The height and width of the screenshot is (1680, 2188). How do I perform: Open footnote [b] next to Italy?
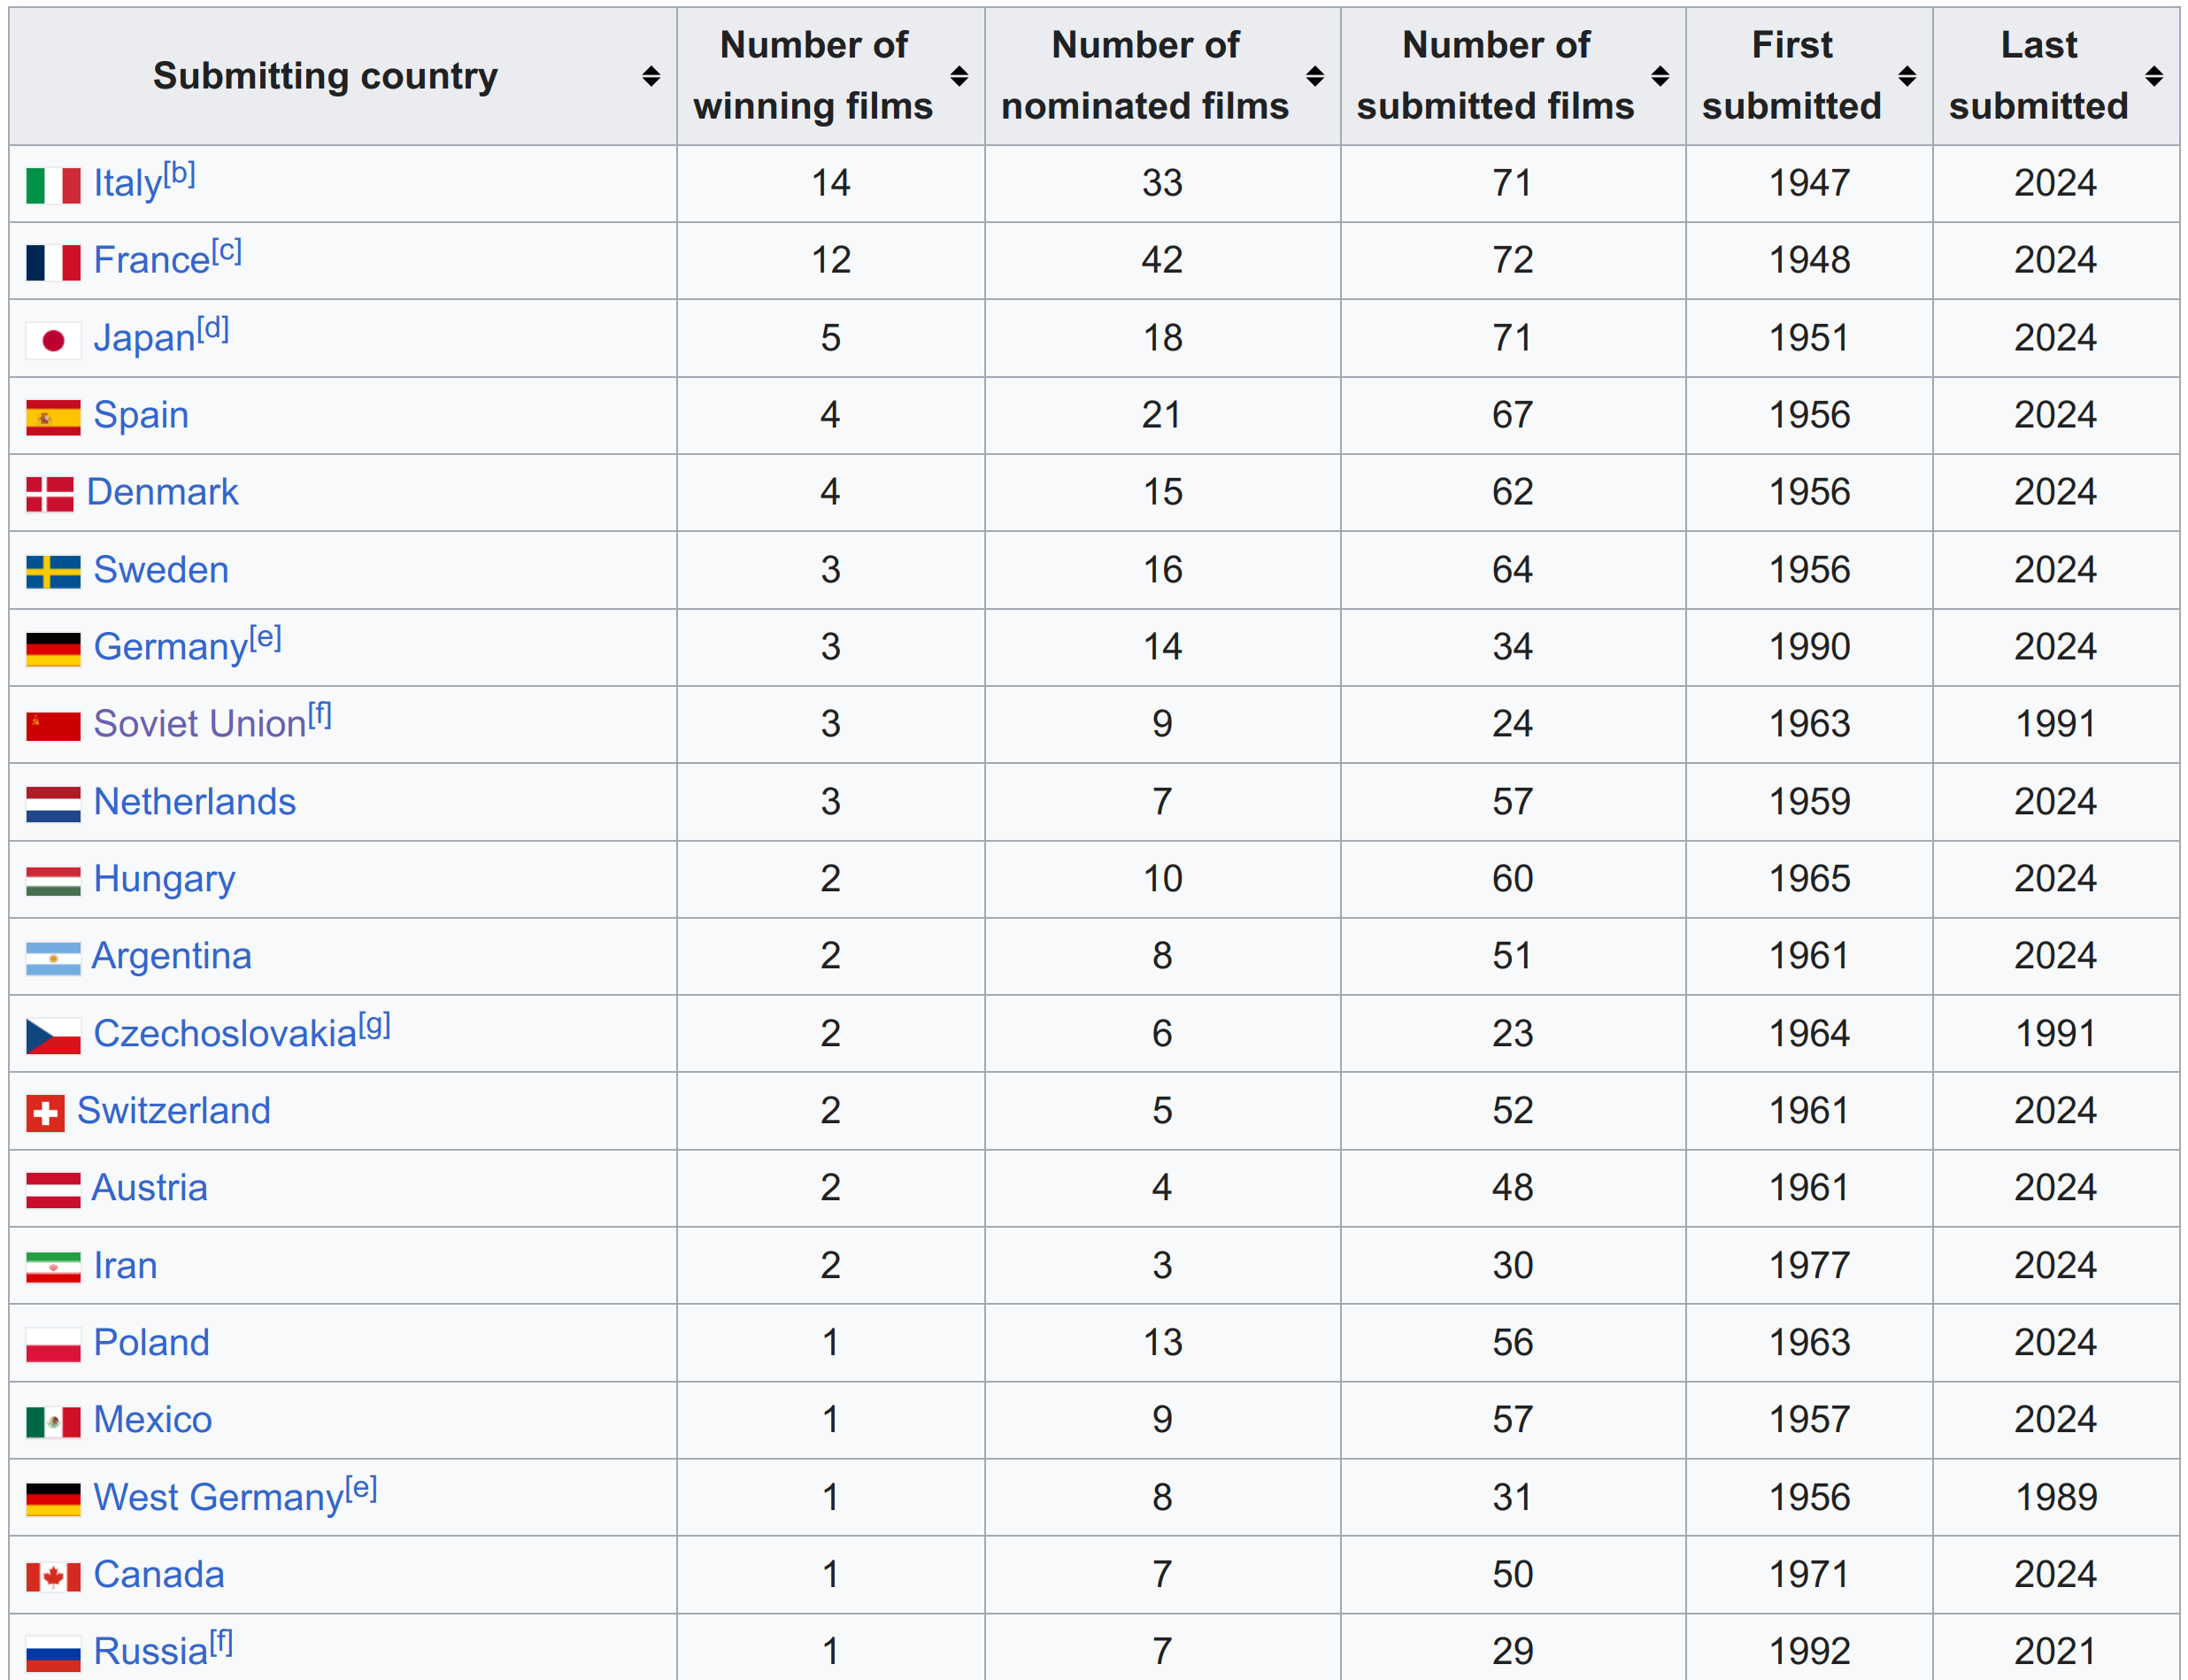coord(179,174)
